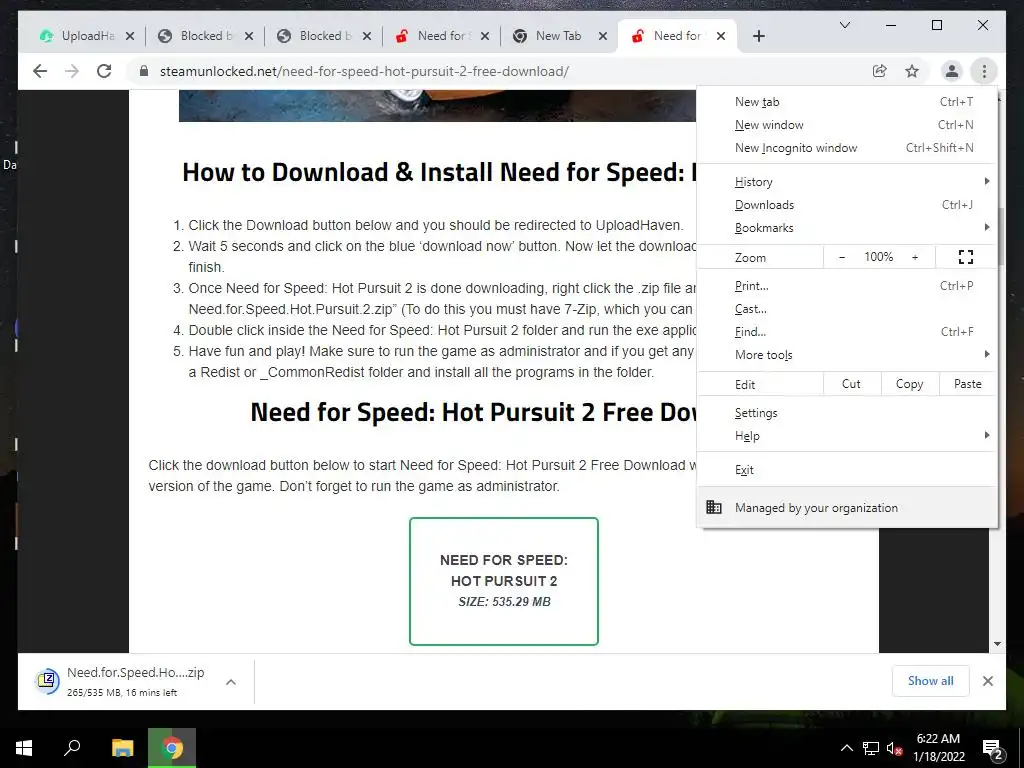The height and width of the screenshot is (768, 1024).
Task: Choose Cast... in the menu
Action: [x=847, y=309]
